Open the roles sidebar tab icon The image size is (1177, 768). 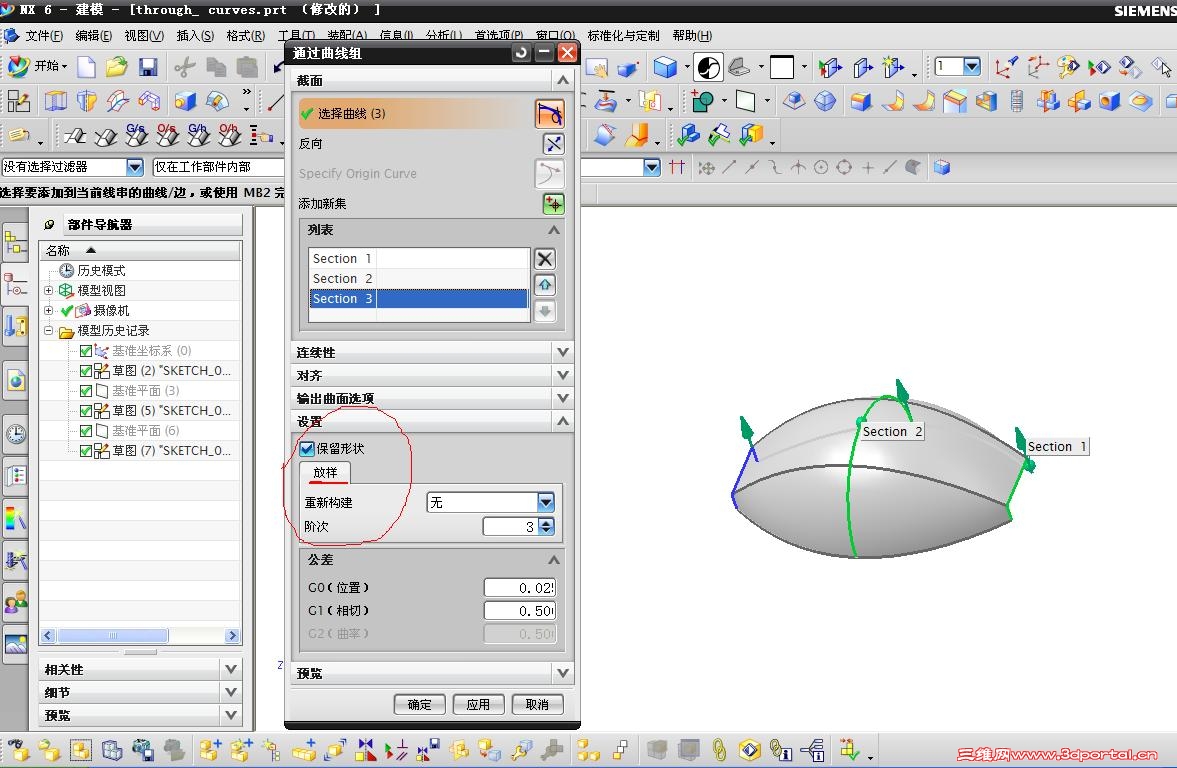point(16,602)
